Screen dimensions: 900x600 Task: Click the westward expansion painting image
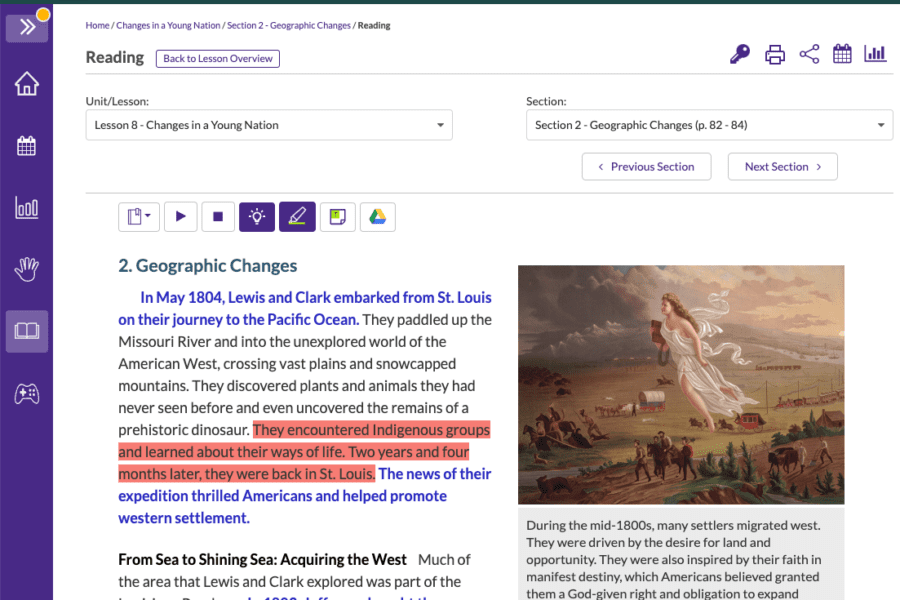pyautogui.click(x=681, y=385)
